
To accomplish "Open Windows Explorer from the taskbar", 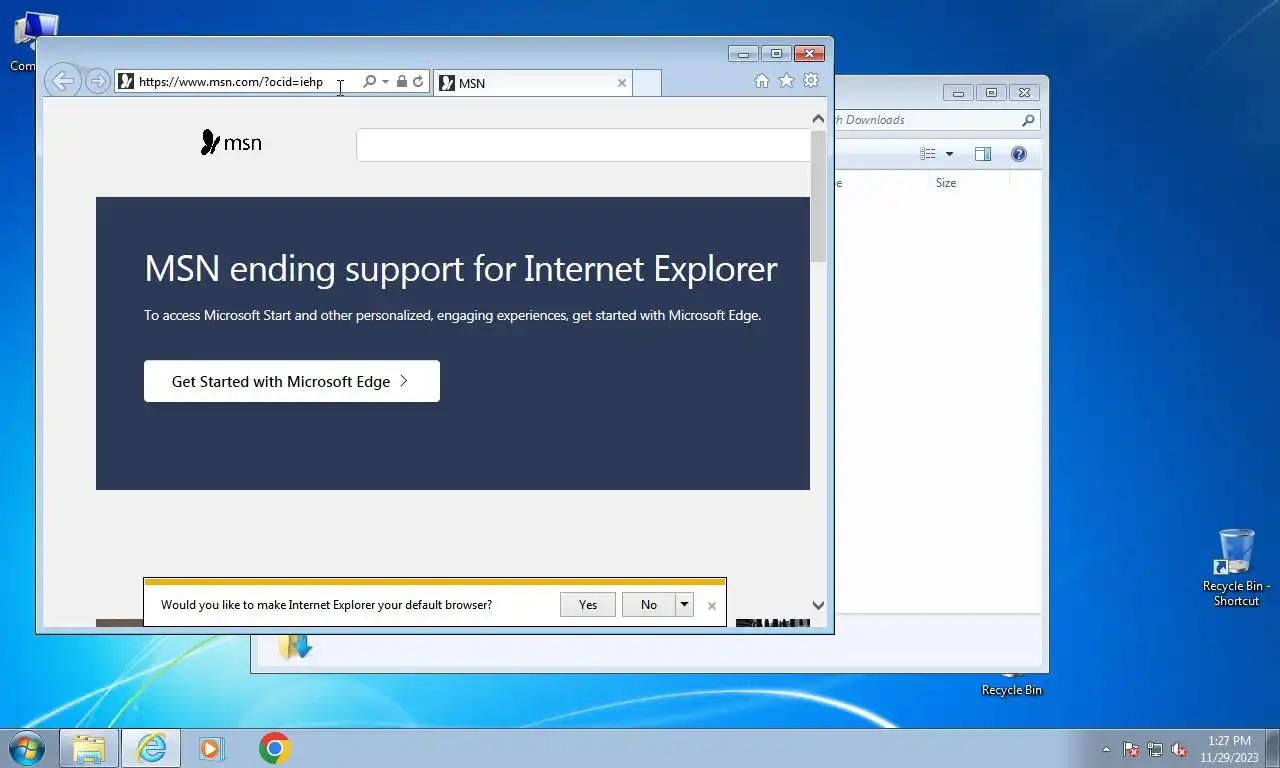I will pyautogui.click(x=89, y=748).
